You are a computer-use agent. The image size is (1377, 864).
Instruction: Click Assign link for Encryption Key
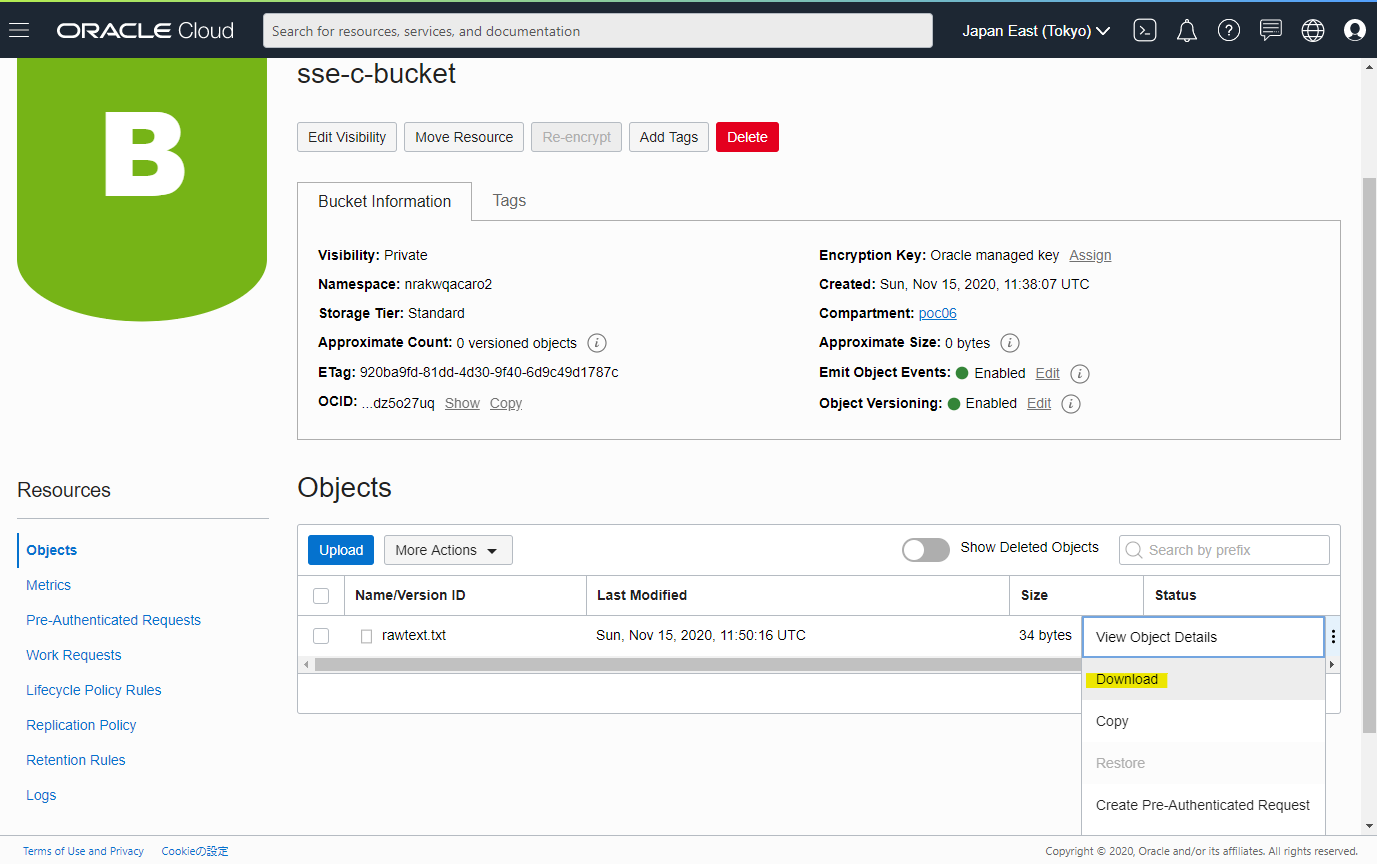coord(1090,255)
